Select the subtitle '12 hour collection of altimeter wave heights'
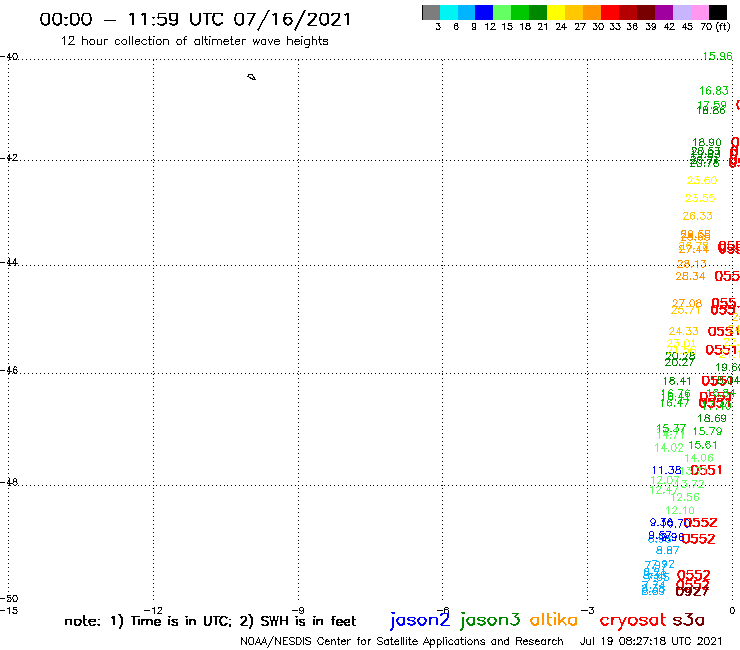Image resolution: width=740 pixels, height=650 pixels. [194, 41]
